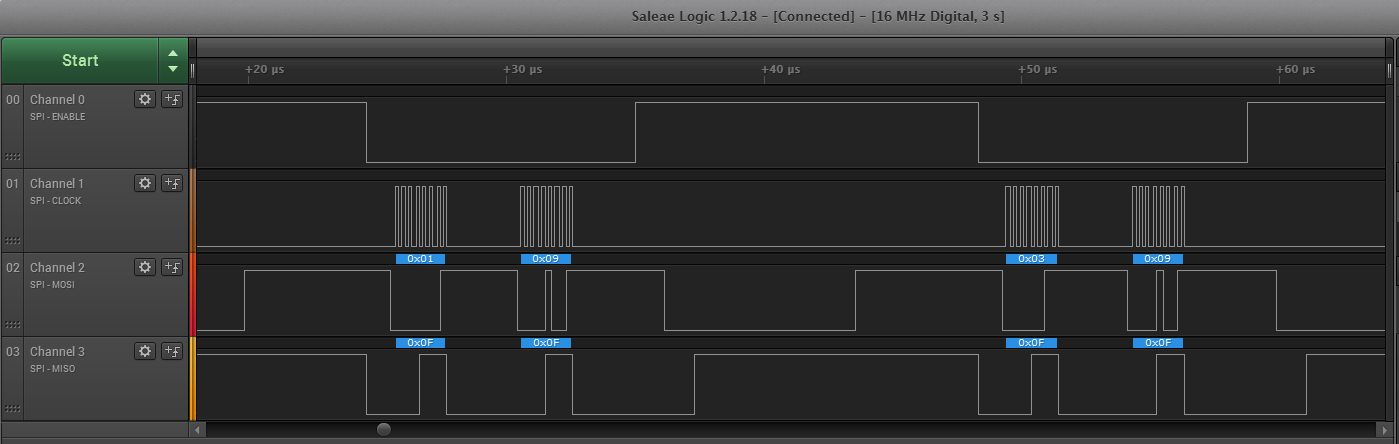This screenshot has width=1399, height=444.
Task: Click 0x0F MISO byte under 0x03
Action: pyautogui.click(x=1031, y=343)
